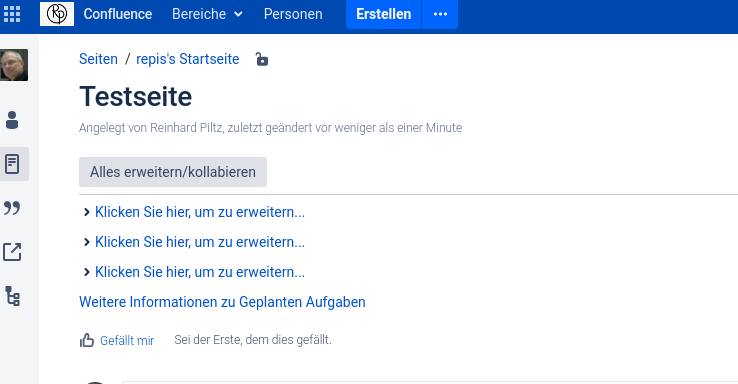Open the page tree icon in the sidebar
The image size is (738, 384).
(x=12, y=296)
